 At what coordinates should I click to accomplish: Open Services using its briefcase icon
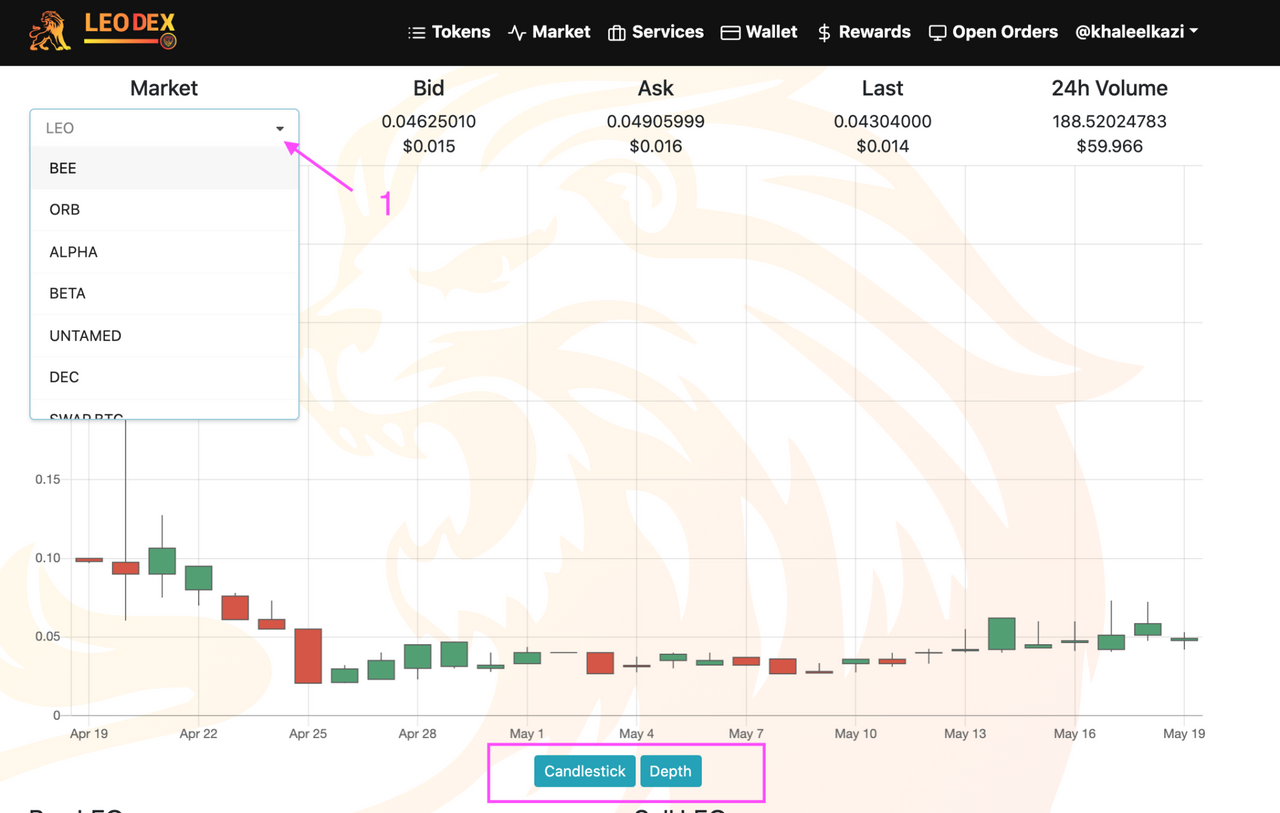click(x=617, y=31)
